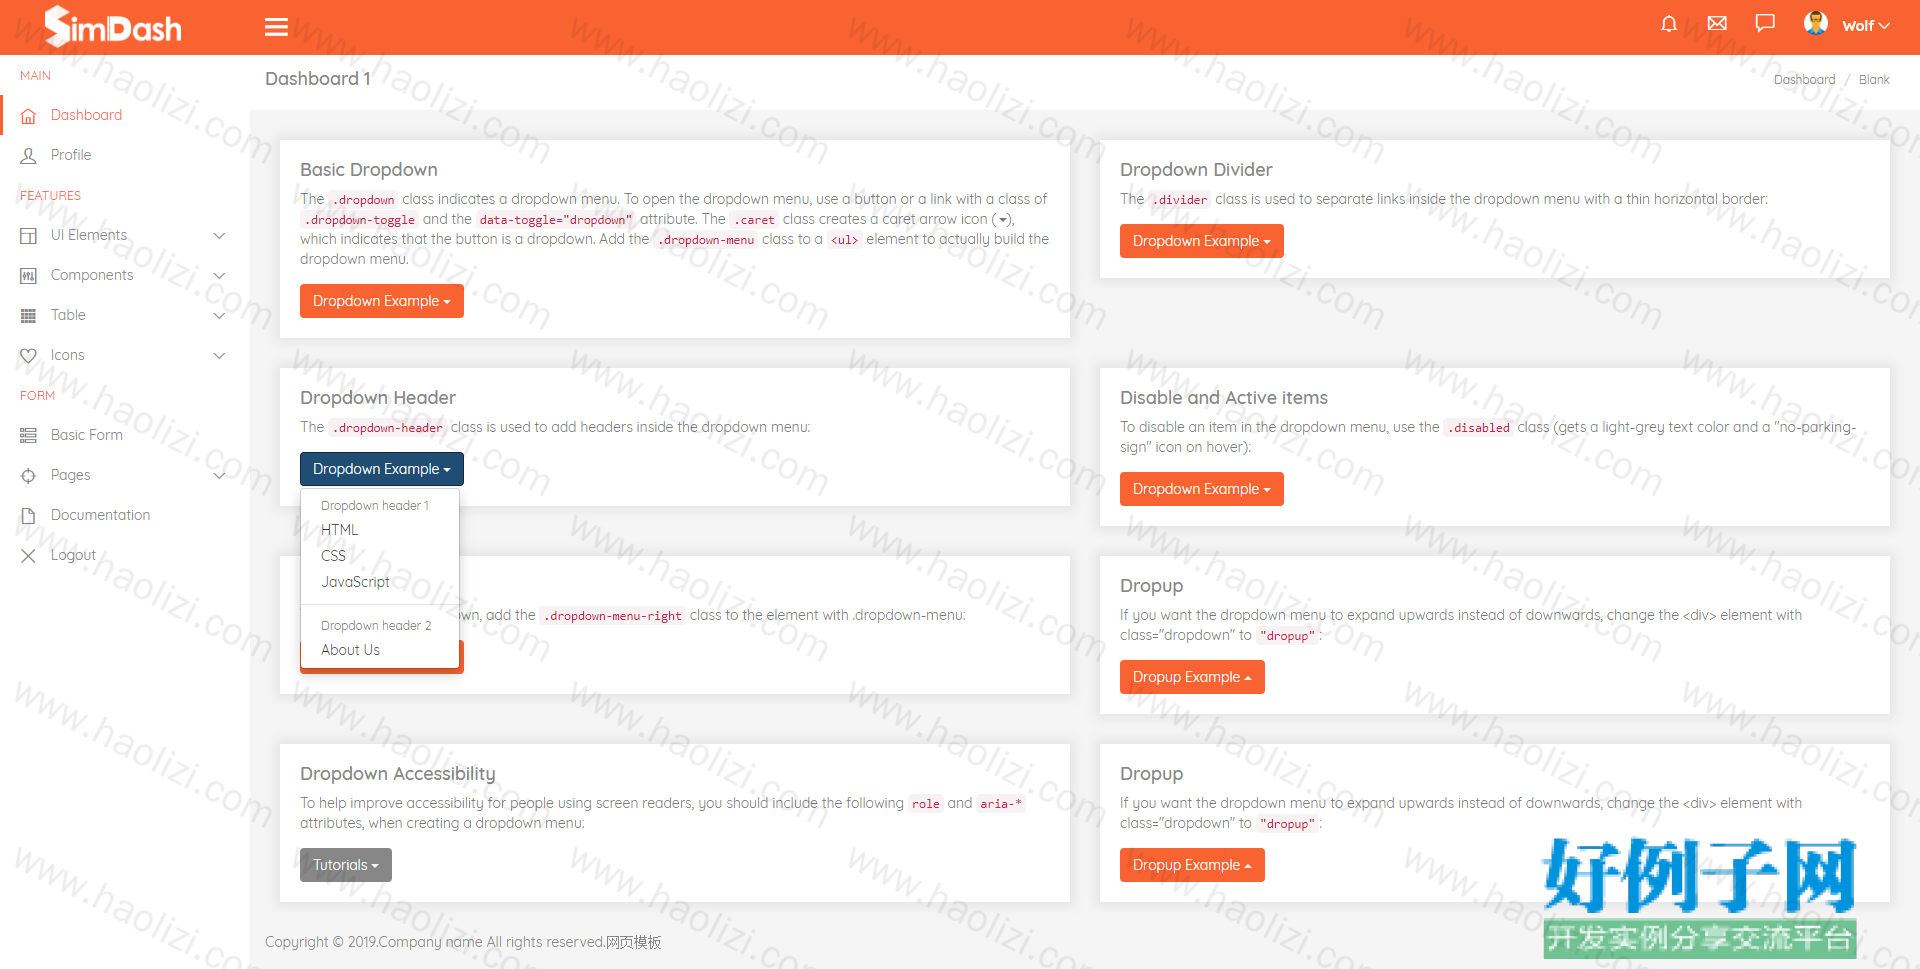This screenshot has width=1920, height=969.
Task: Click the Profile person icon
Action: pyautogui.click(x=28, y=156)
